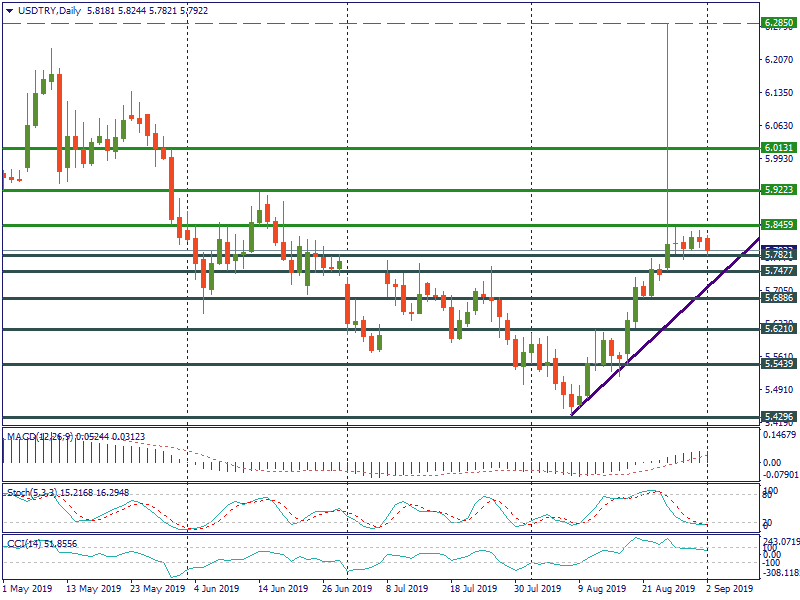Viewport: 800px width, 600px height.
Task: Select the 6.2850 price label
Action: click(x=778, y=22)
